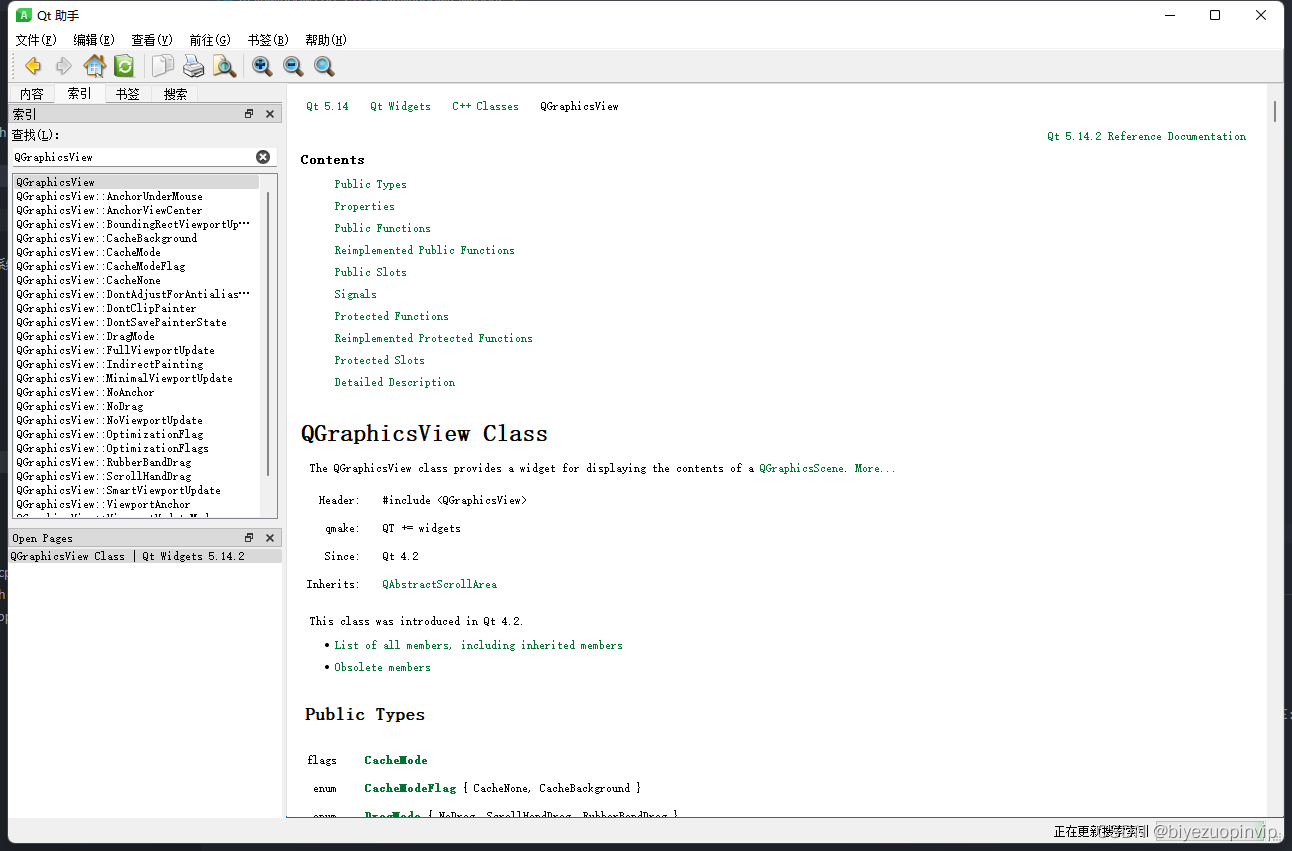Close the 索引 panel
Image resolution: width=1292 pixels, height=851 pixels.
(x=270, y=114)
